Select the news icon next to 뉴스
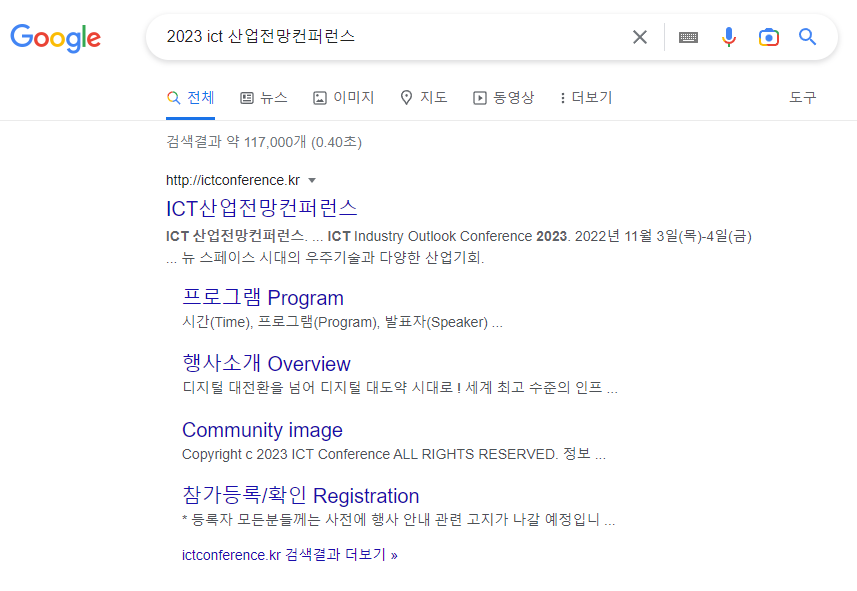Viewport: 857px width, 591px height. point(245,97)
